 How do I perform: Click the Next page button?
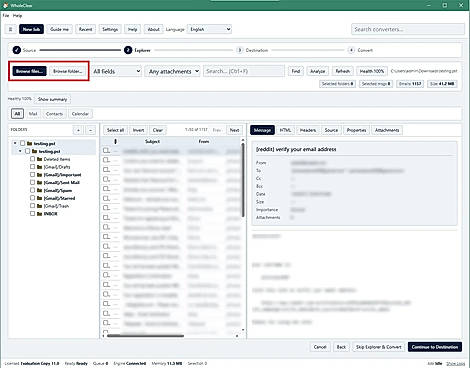click(x=234, y=130)
